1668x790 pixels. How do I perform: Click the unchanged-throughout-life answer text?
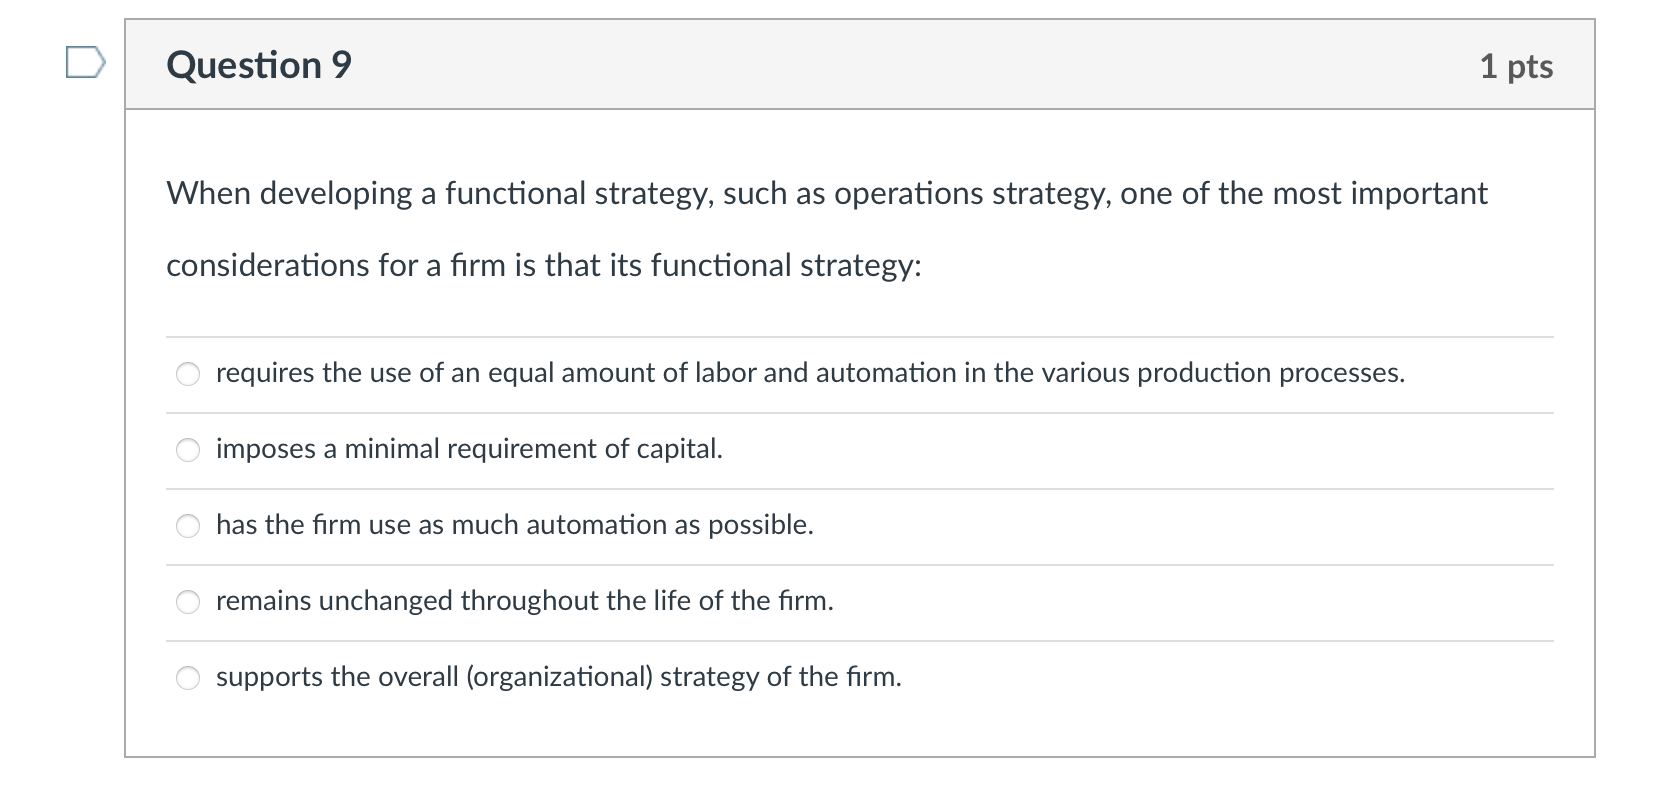[x=524, y=601]
